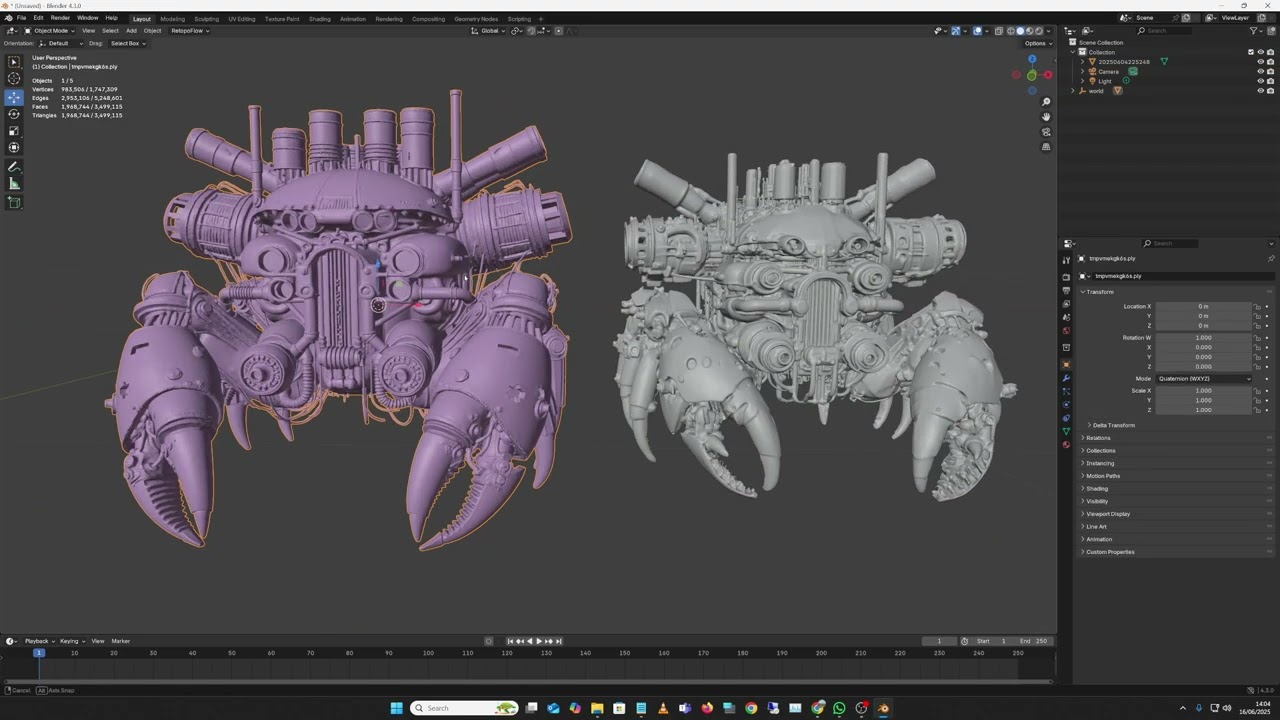
Task: Click the Scale X value field
Action: click(x=1203, y=391)
